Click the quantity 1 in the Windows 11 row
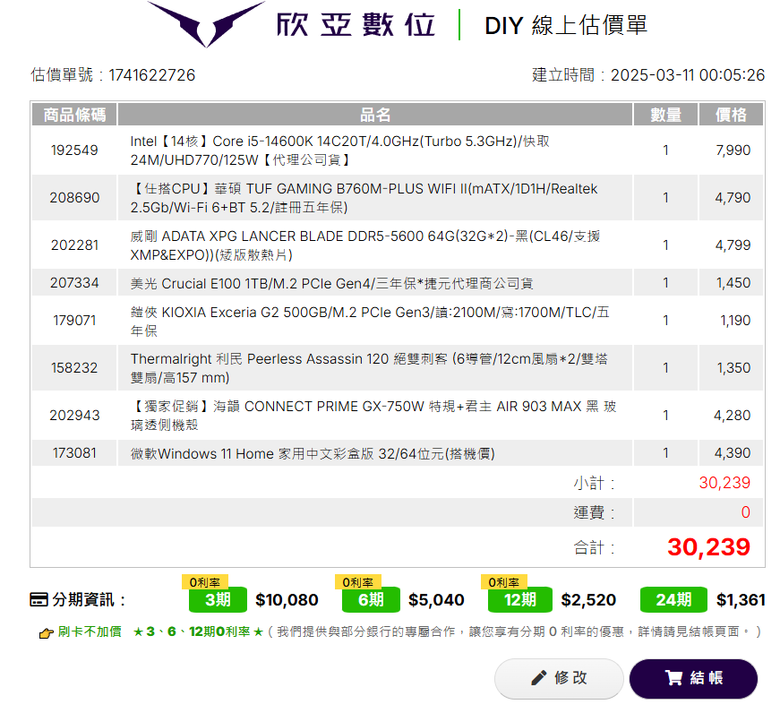The image size is (780, 713). [x=666, y=453]
